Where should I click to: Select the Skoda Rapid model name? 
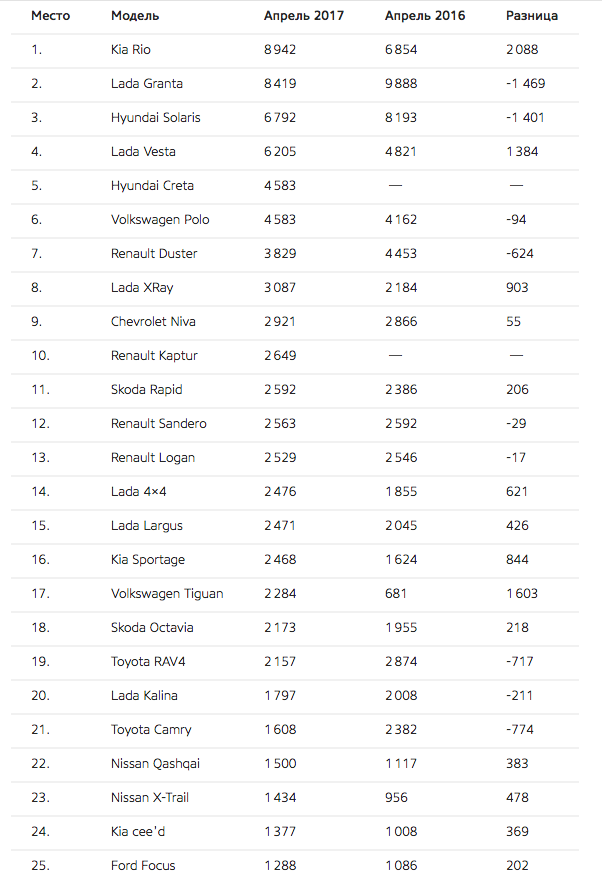pyautogui.click(x=146, y=390)
